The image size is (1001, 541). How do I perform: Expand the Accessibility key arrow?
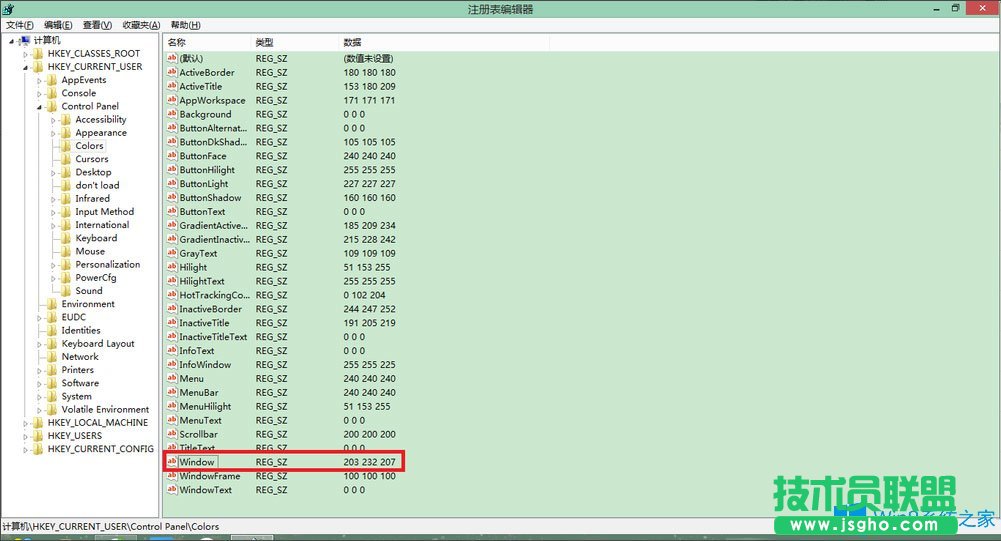click(x=54, y=120)
